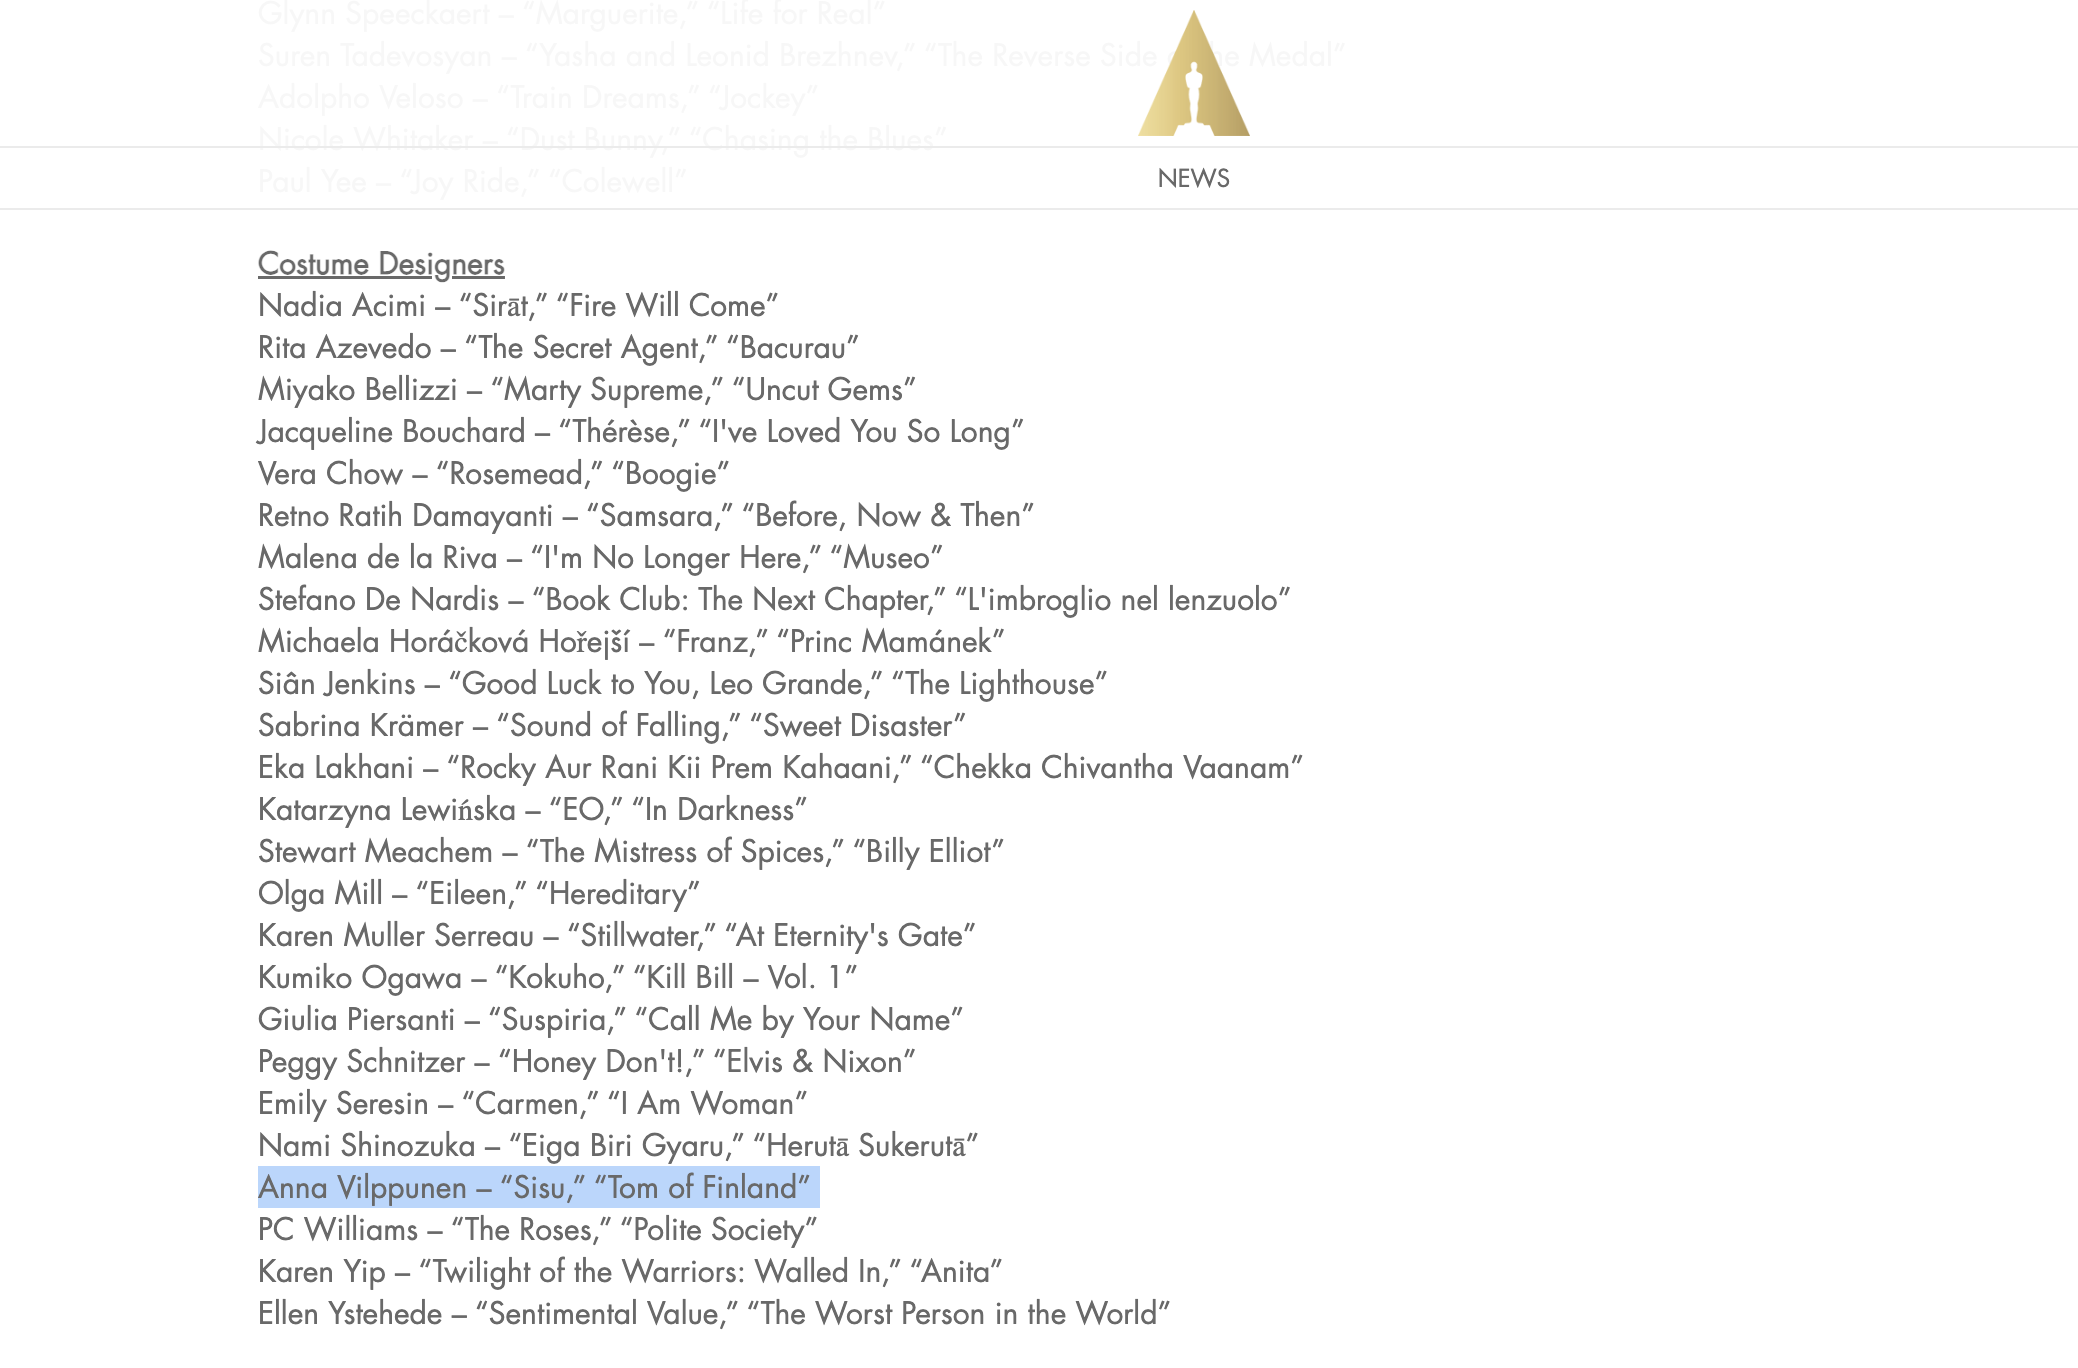2078x1368 pixels.
Task: Select the PC Williams line
Action: tap(538, 1230)
